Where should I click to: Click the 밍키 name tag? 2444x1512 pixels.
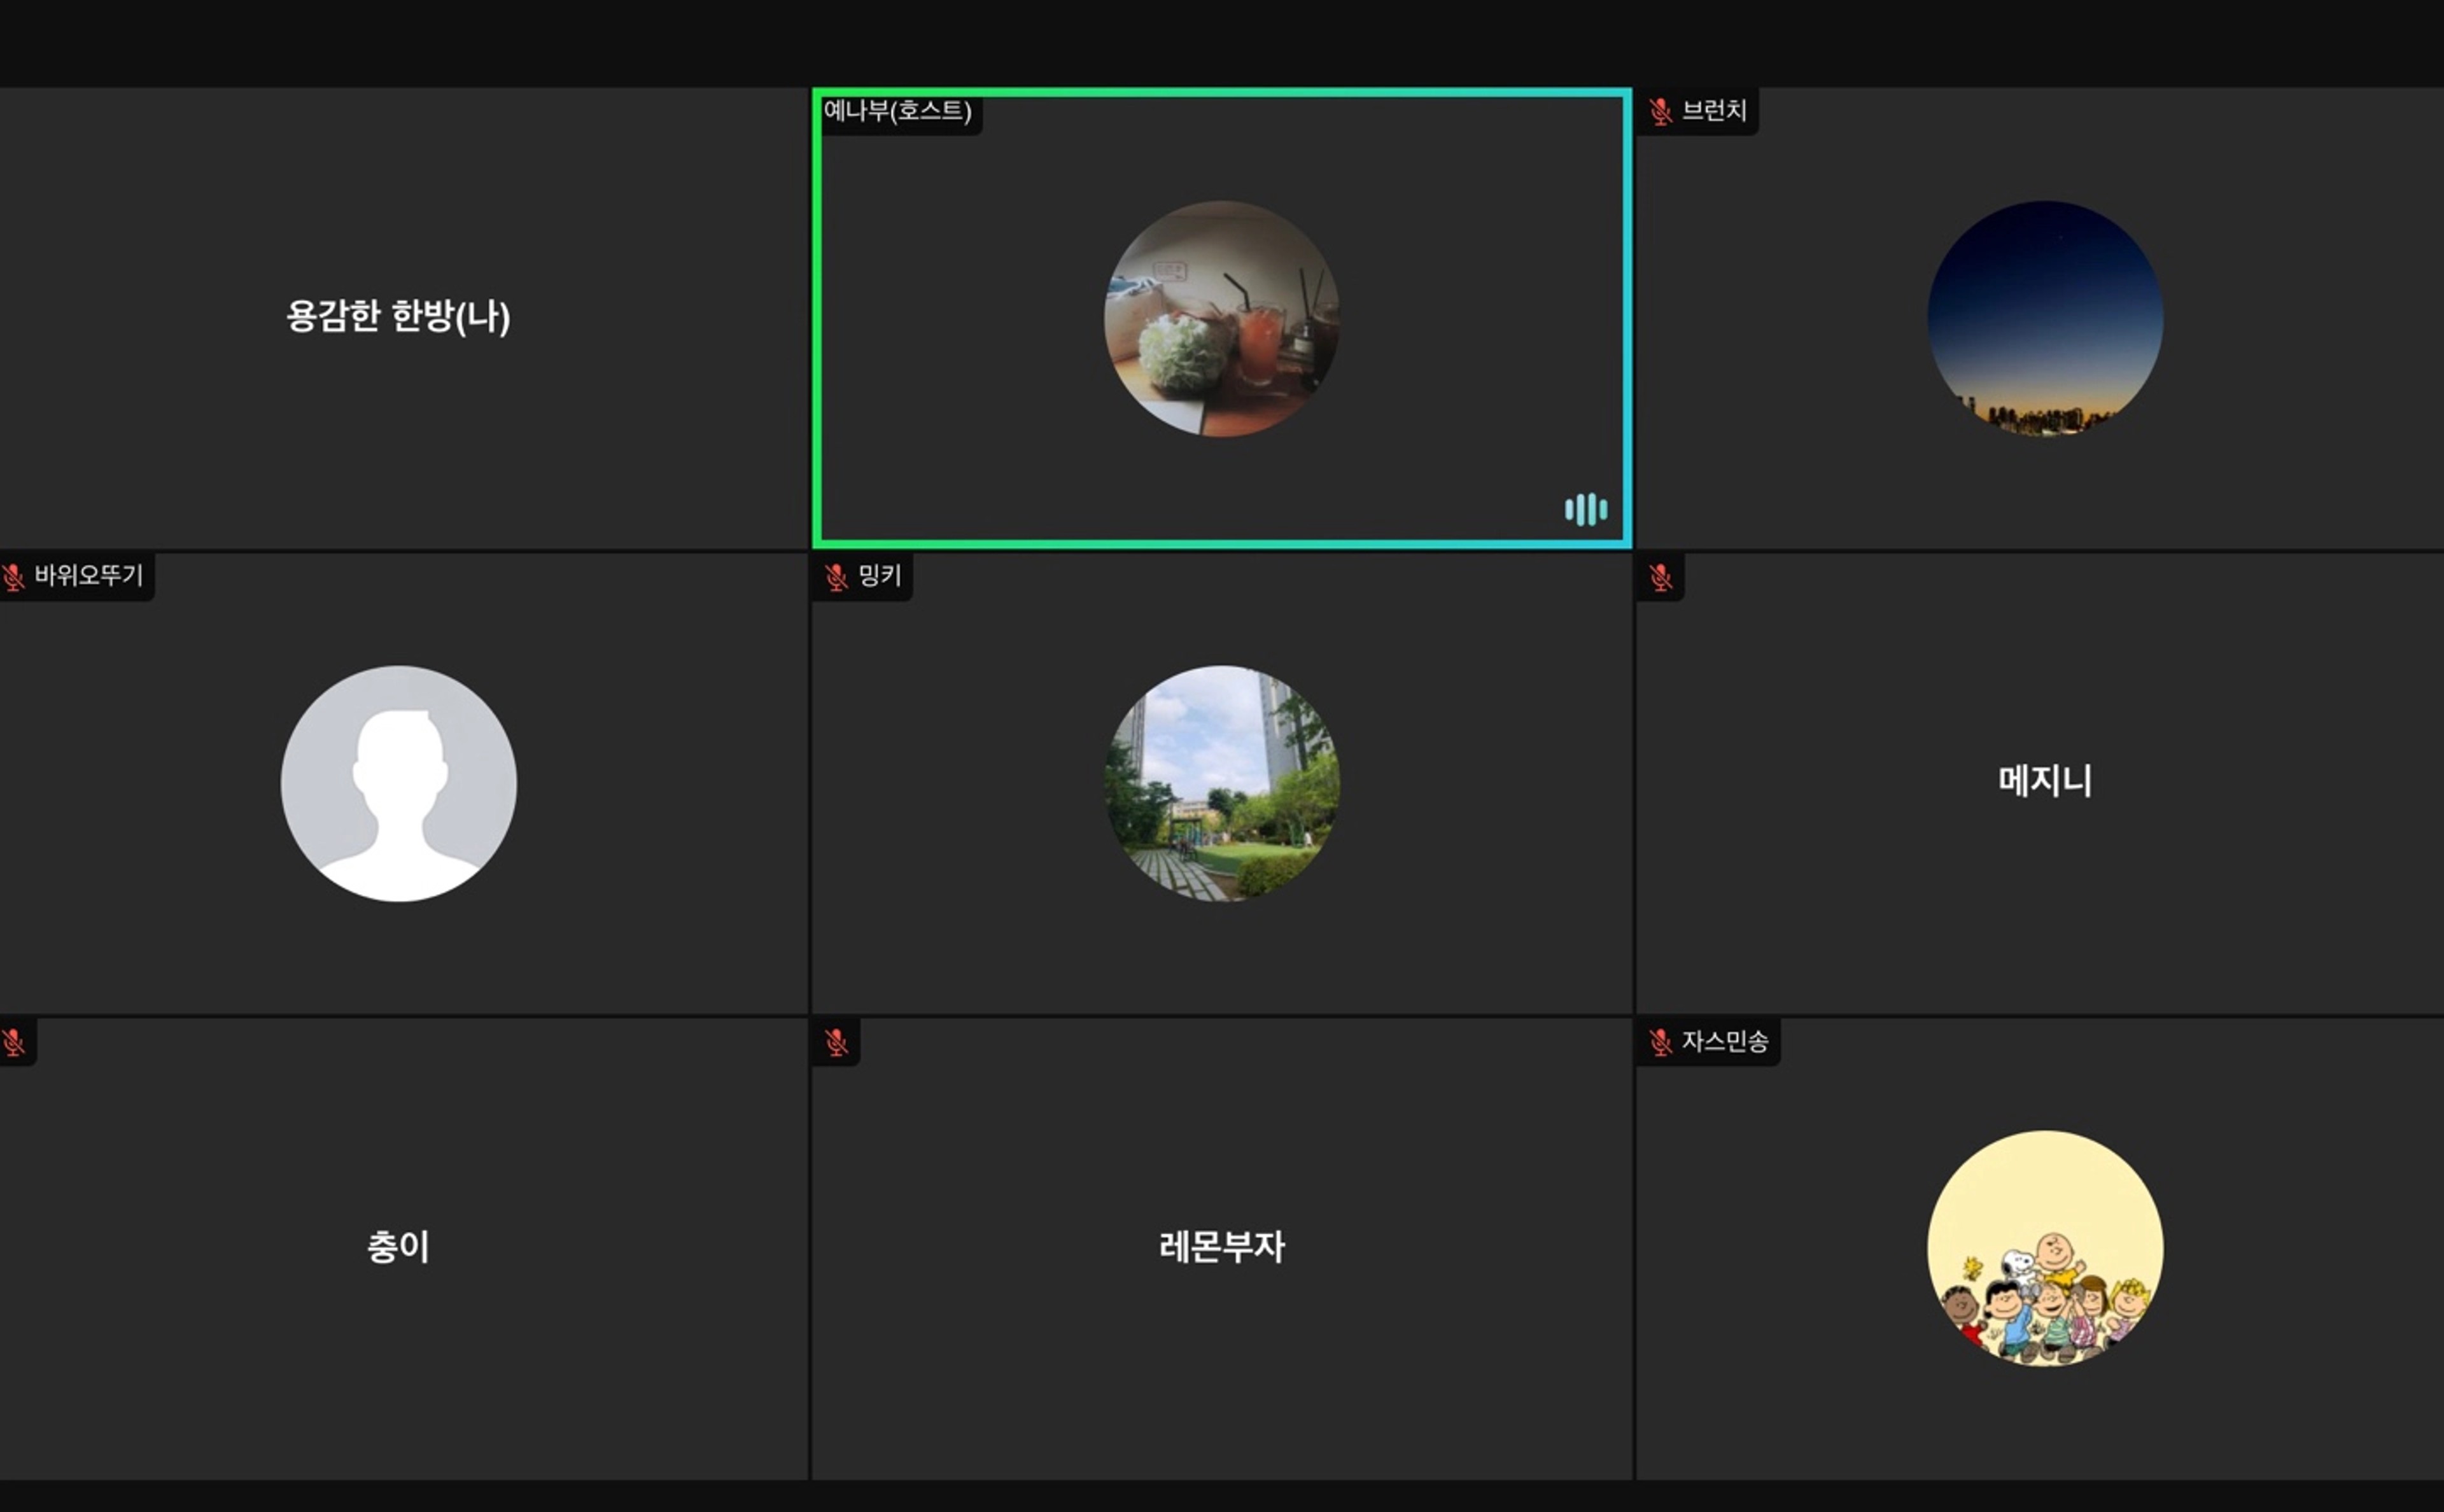879,575
